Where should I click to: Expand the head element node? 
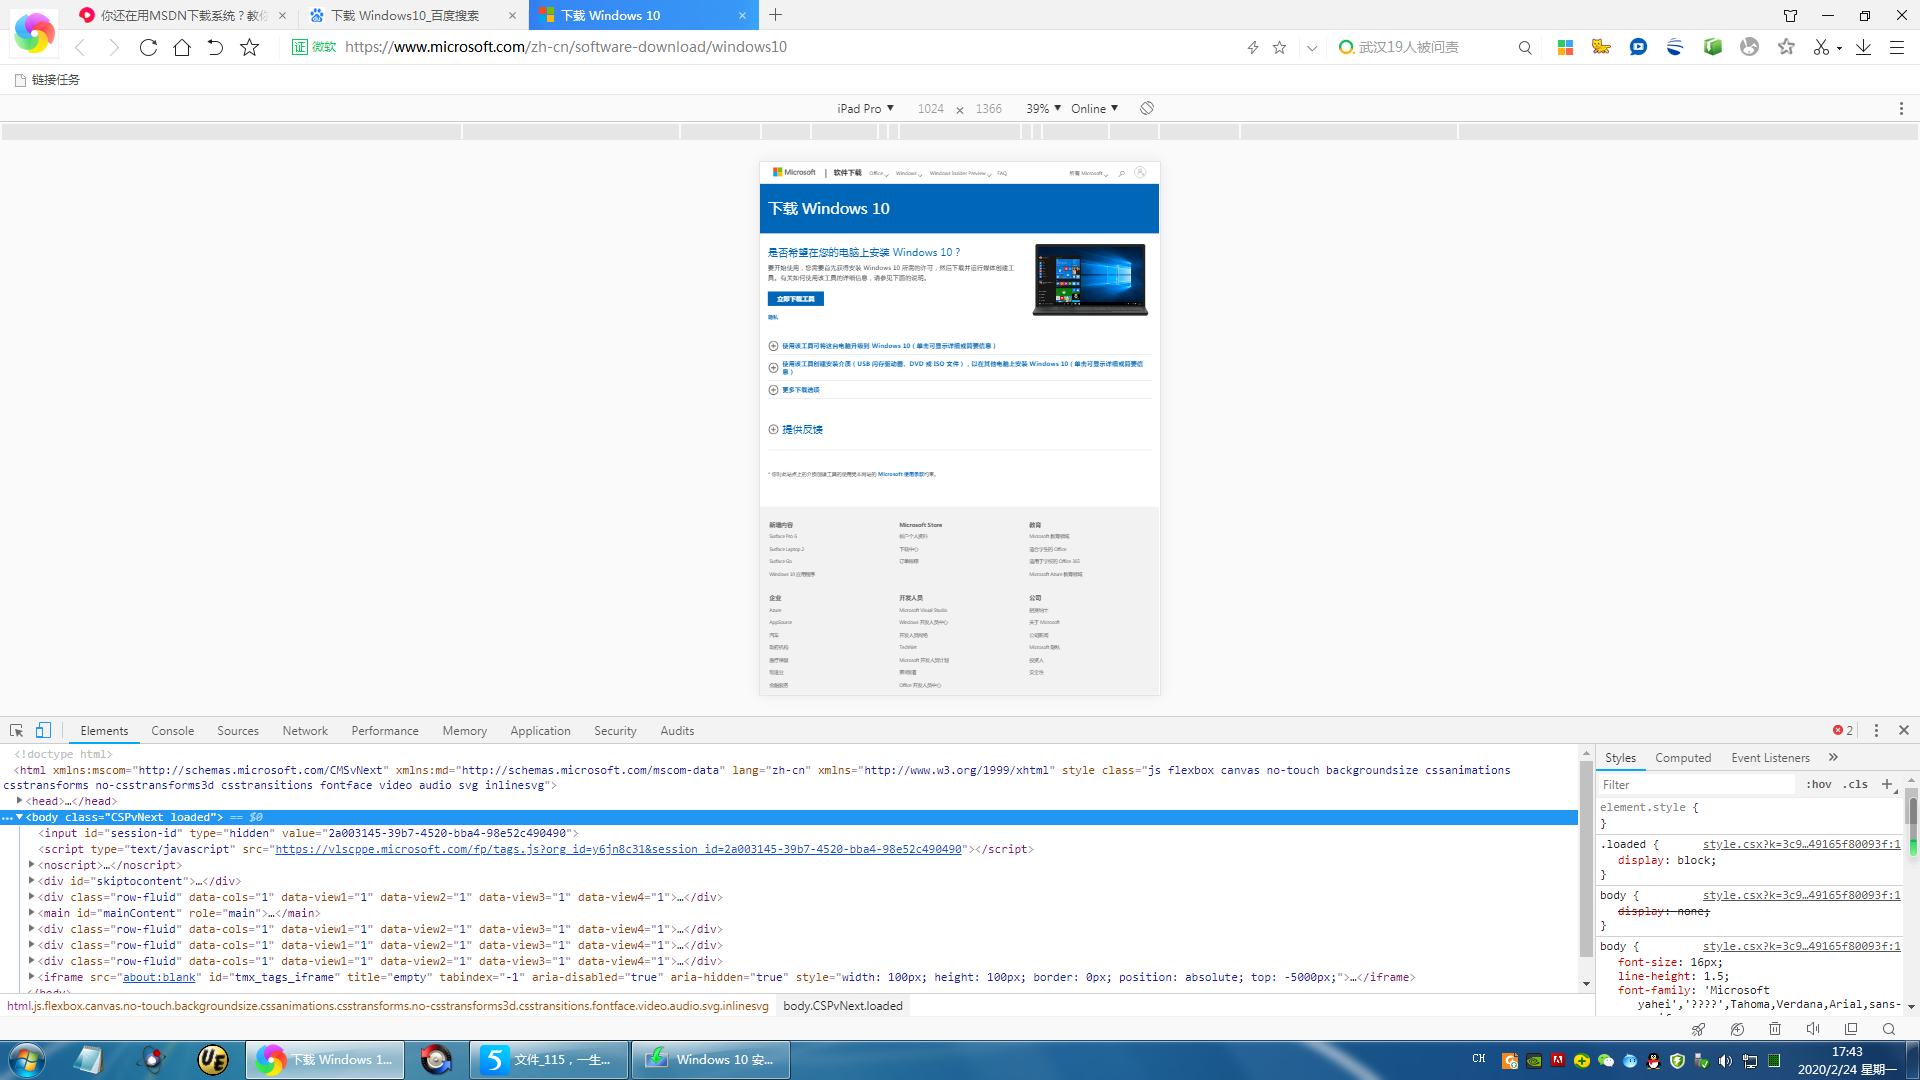click(x=20, y=801)
